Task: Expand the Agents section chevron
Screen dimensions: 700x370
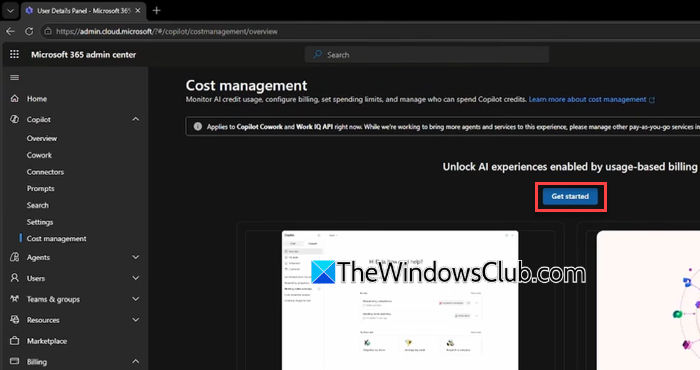Action: click(x=136, y=257)
